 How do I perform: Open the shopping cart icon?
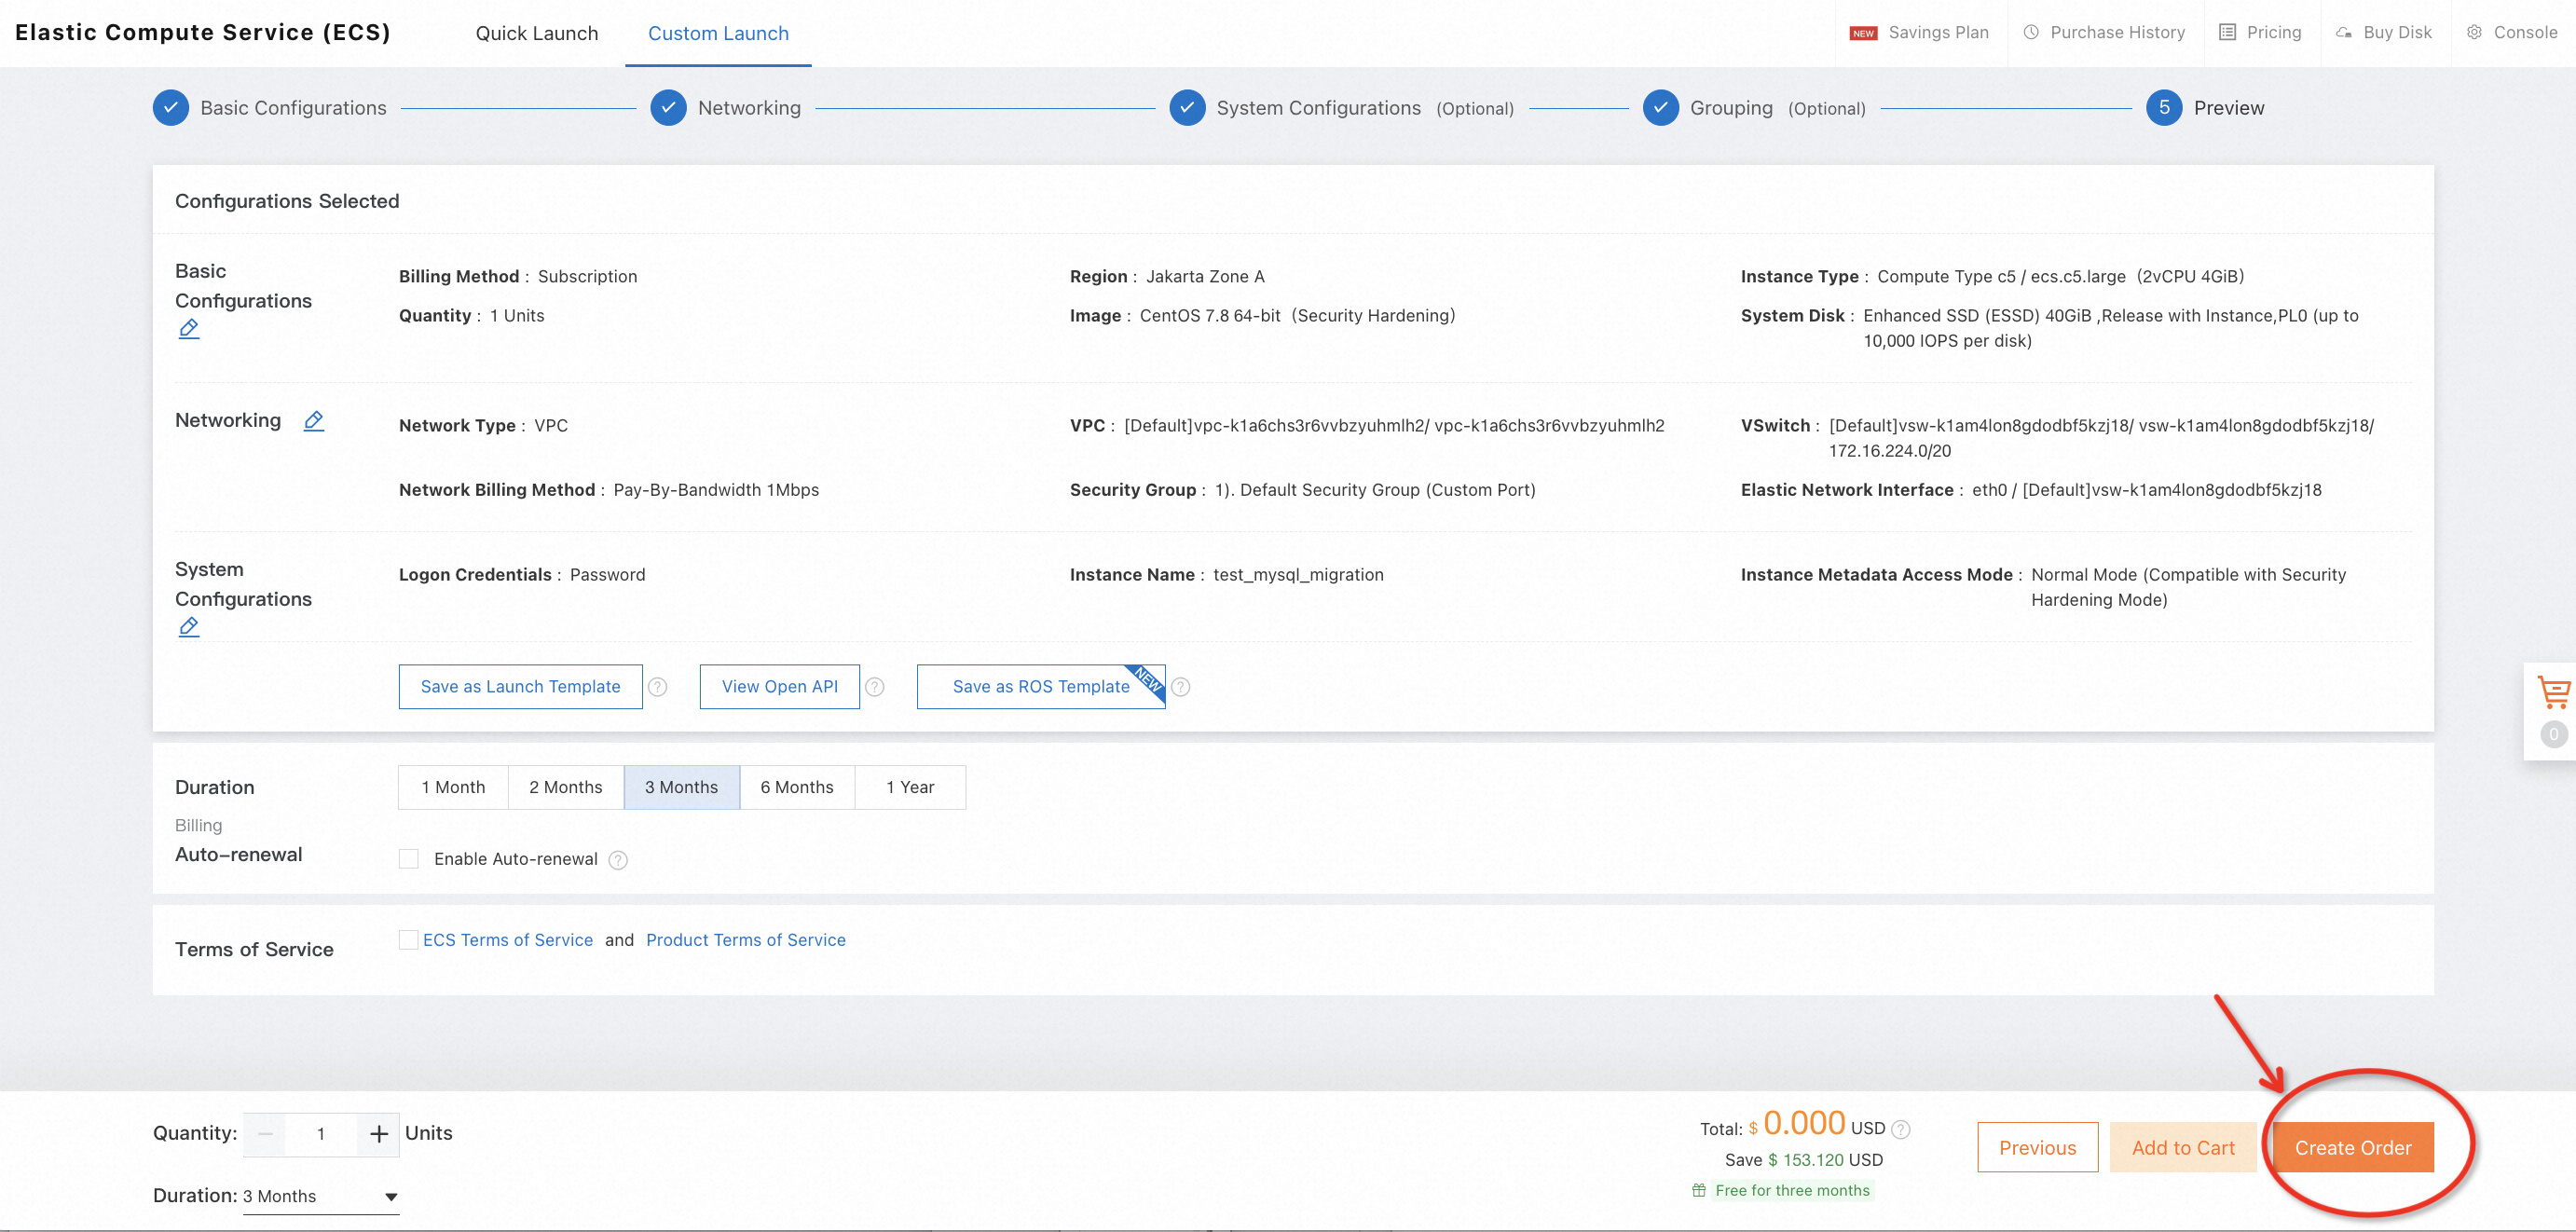point(2553,691)
